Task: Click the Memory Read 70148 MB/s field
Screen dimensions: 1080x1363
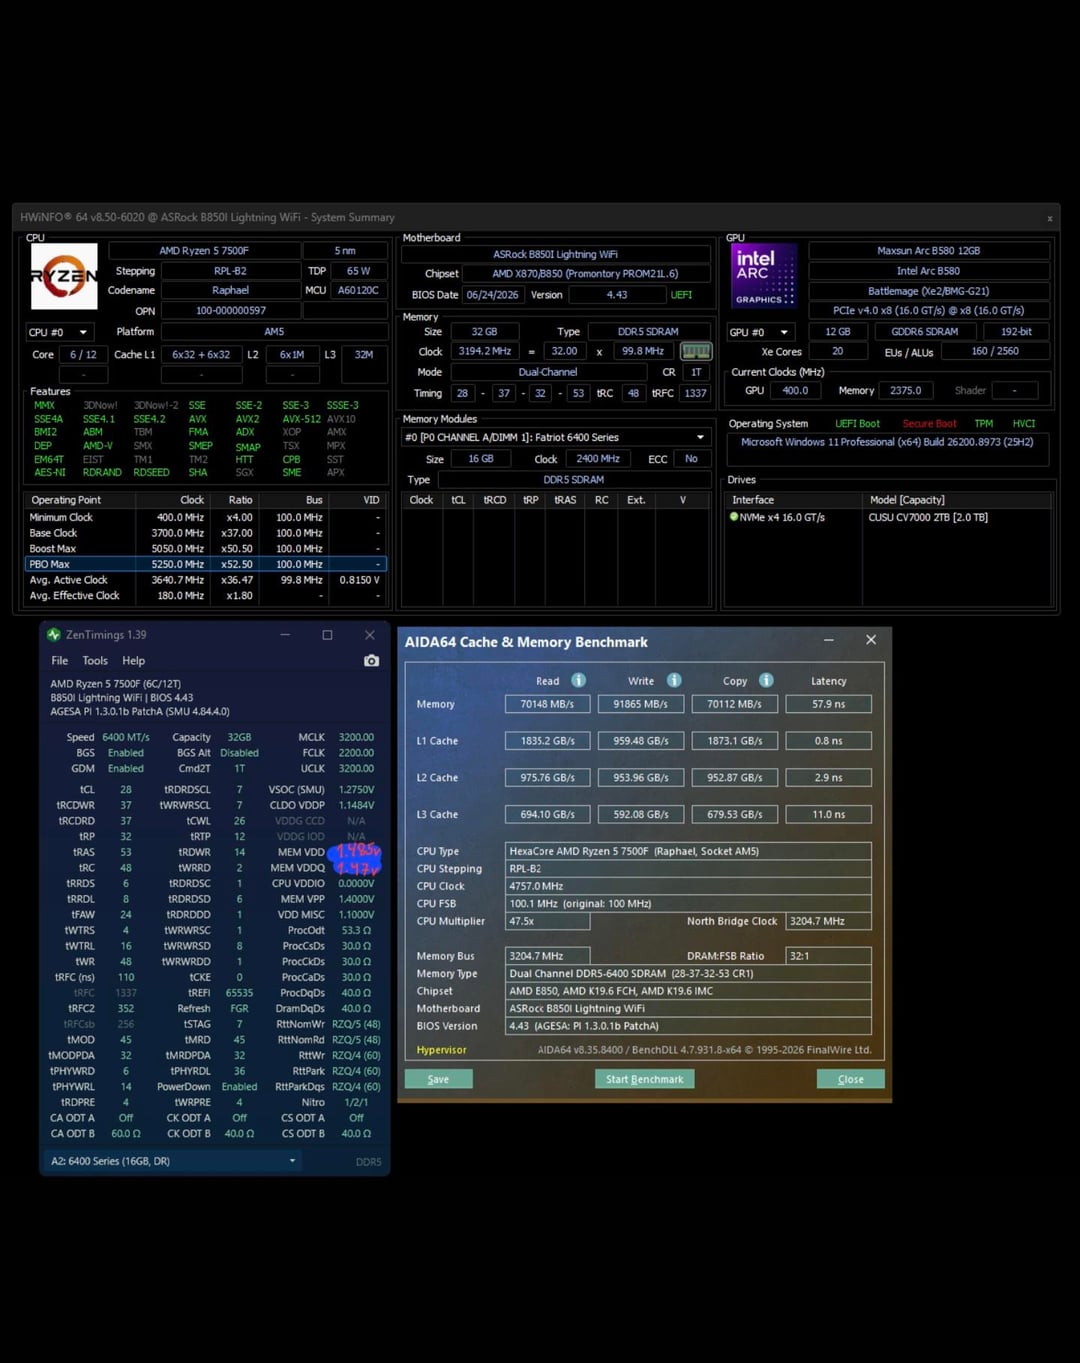Action: point(547,704)
